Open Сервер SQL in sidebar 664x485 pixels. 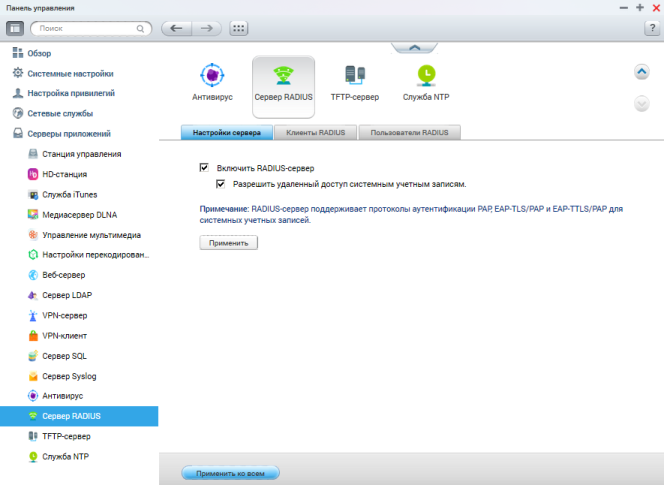(57, 356)
